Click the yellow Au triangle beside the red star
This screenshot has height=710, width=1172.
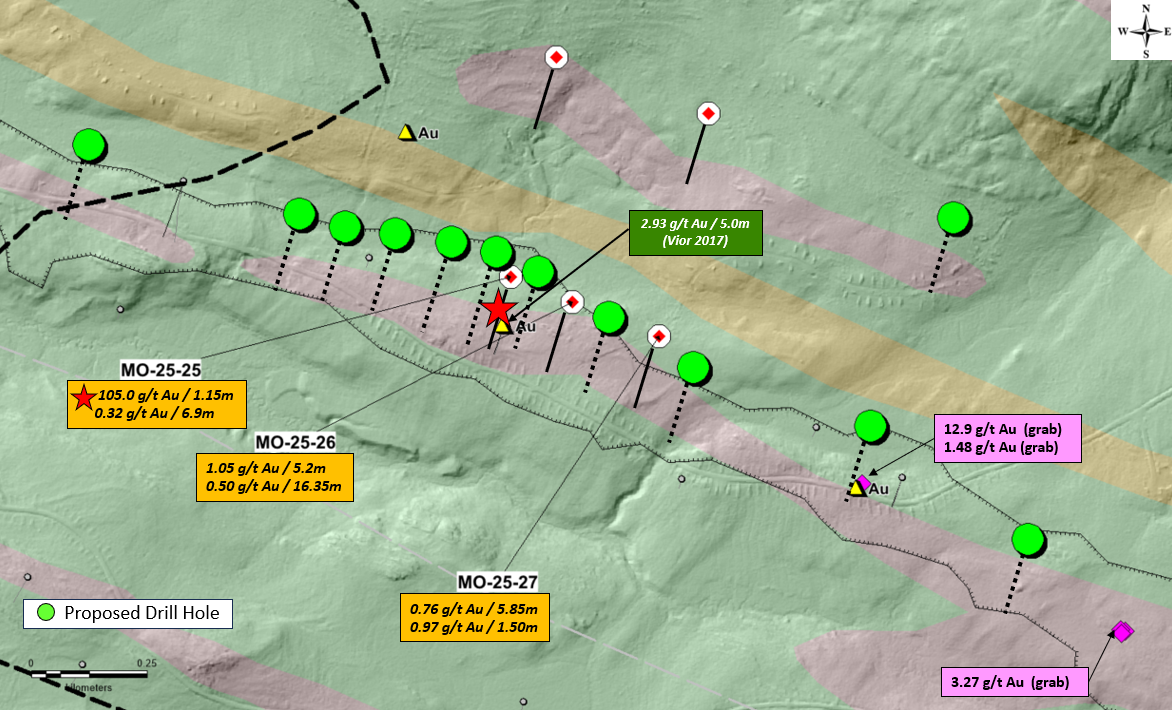[x=503, y=325]
